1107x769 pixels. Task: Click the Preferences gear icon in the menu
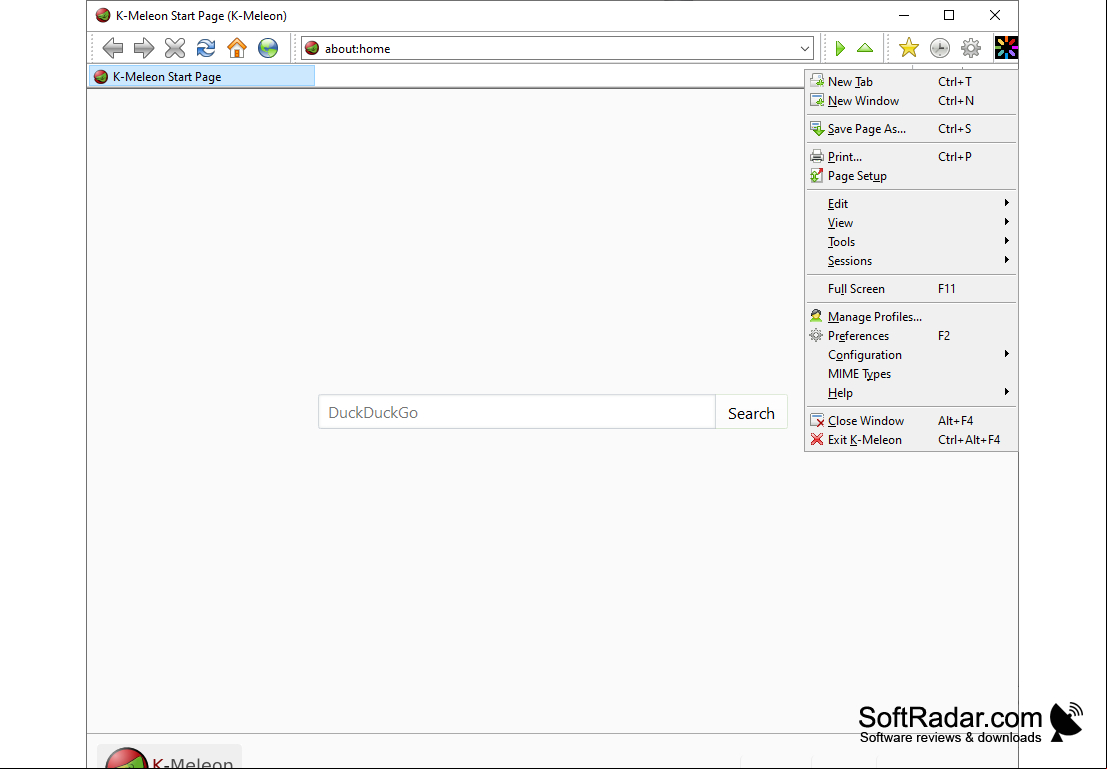pos(816,335)
